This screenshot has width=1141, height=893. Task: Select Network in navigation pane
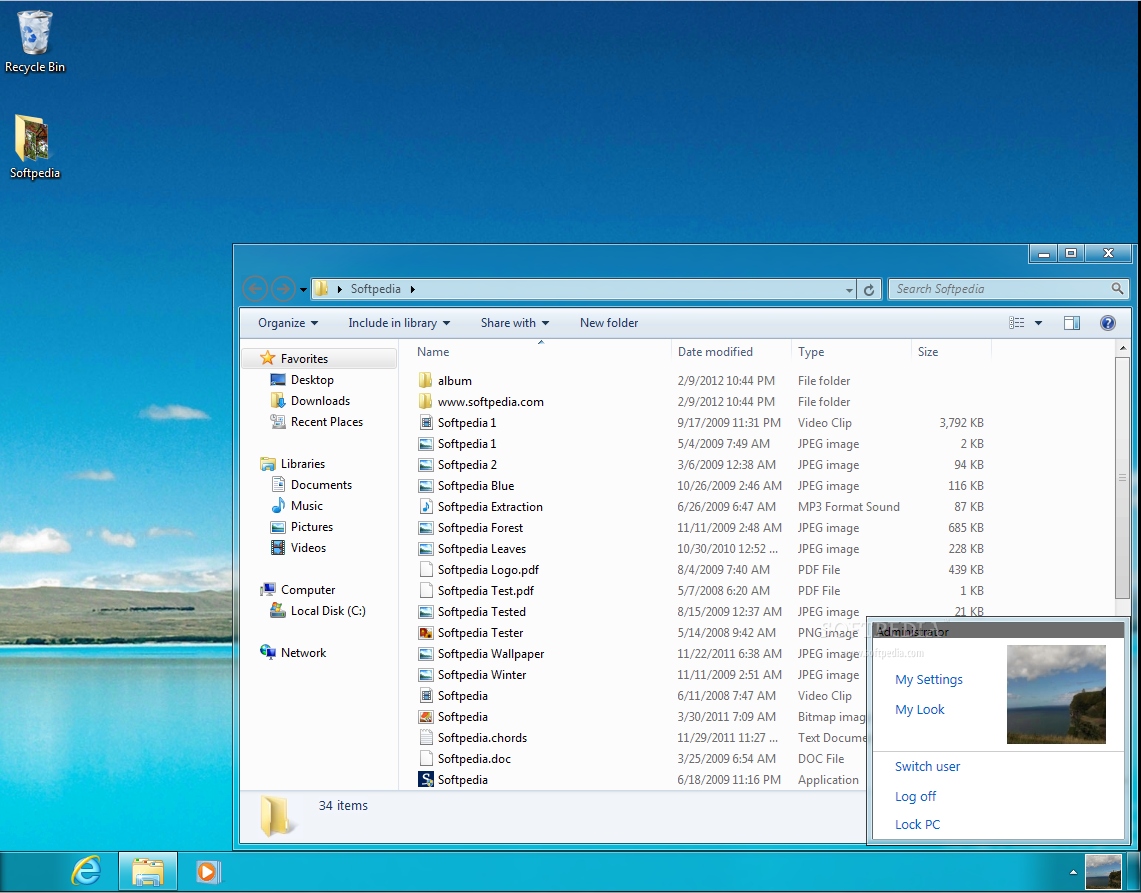303,653
